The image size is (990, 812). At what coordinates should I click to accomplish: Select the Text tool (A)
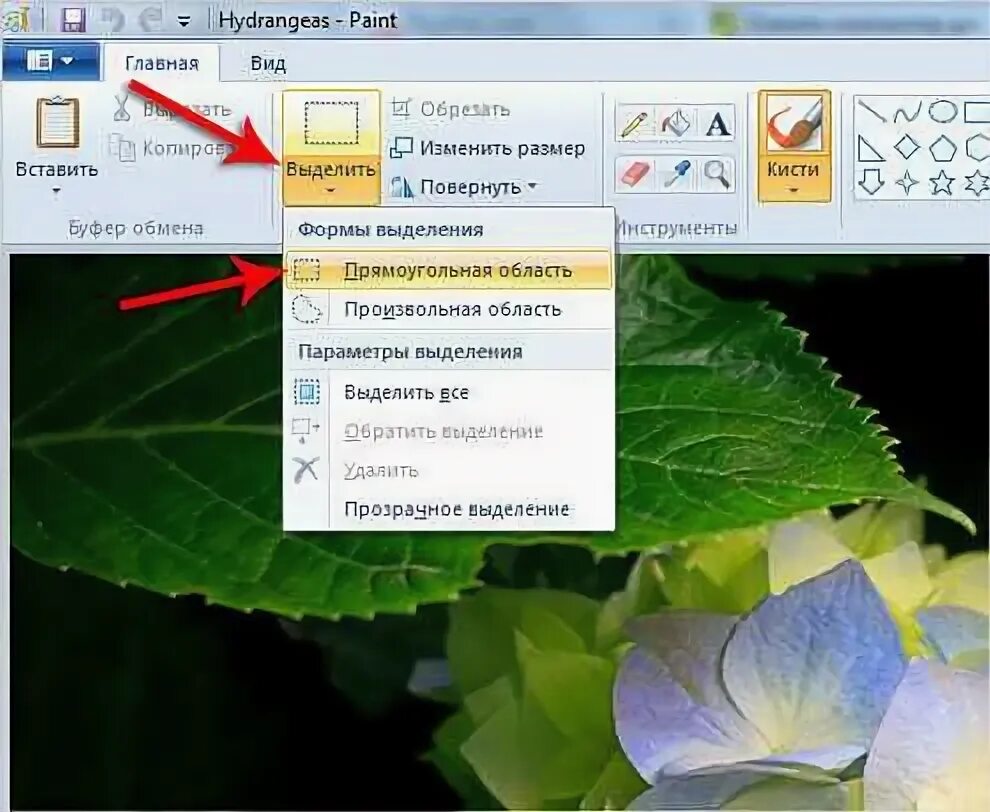coord(717,123)
